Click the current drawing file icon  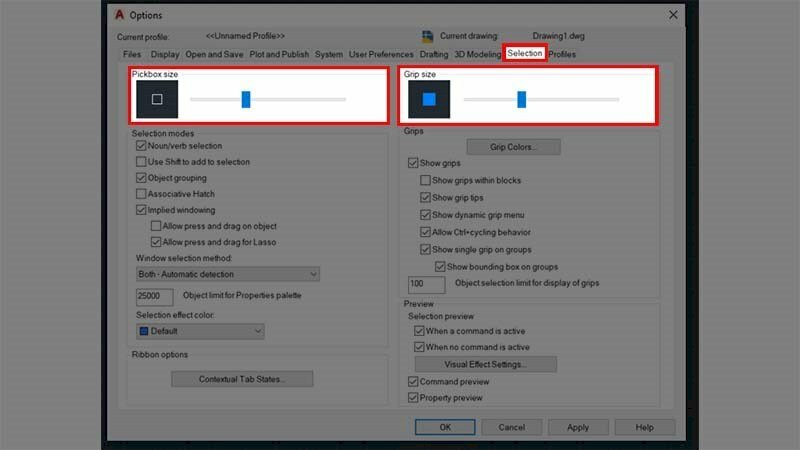coord(428,37)
